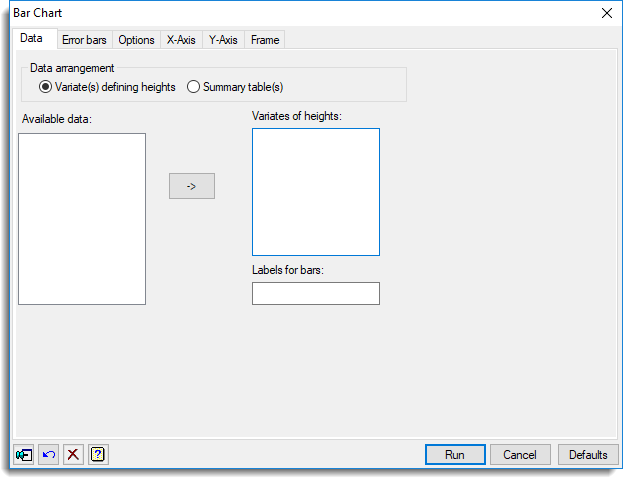Click the -> transfer arrow button

pyautogui.click(x=192, y=186)
